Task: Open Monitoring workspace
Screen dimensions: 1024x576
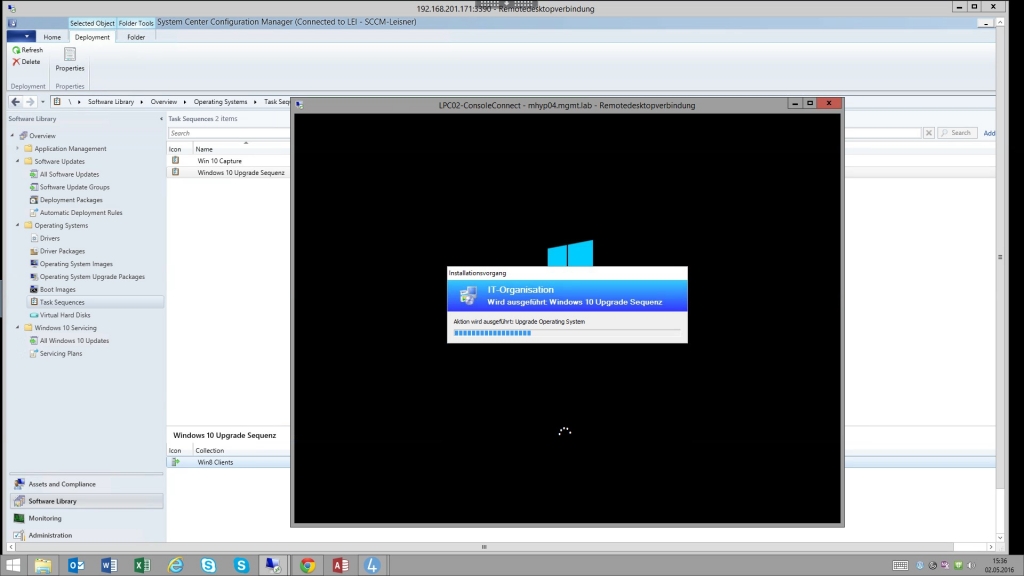Action: coord(87,518)
